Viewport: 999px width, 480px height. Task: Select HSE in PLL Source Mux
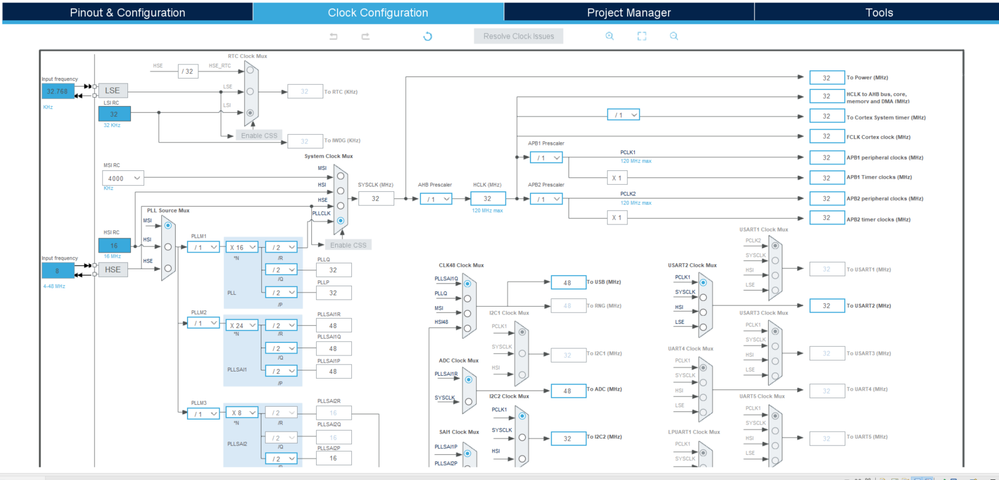(168, 268)
